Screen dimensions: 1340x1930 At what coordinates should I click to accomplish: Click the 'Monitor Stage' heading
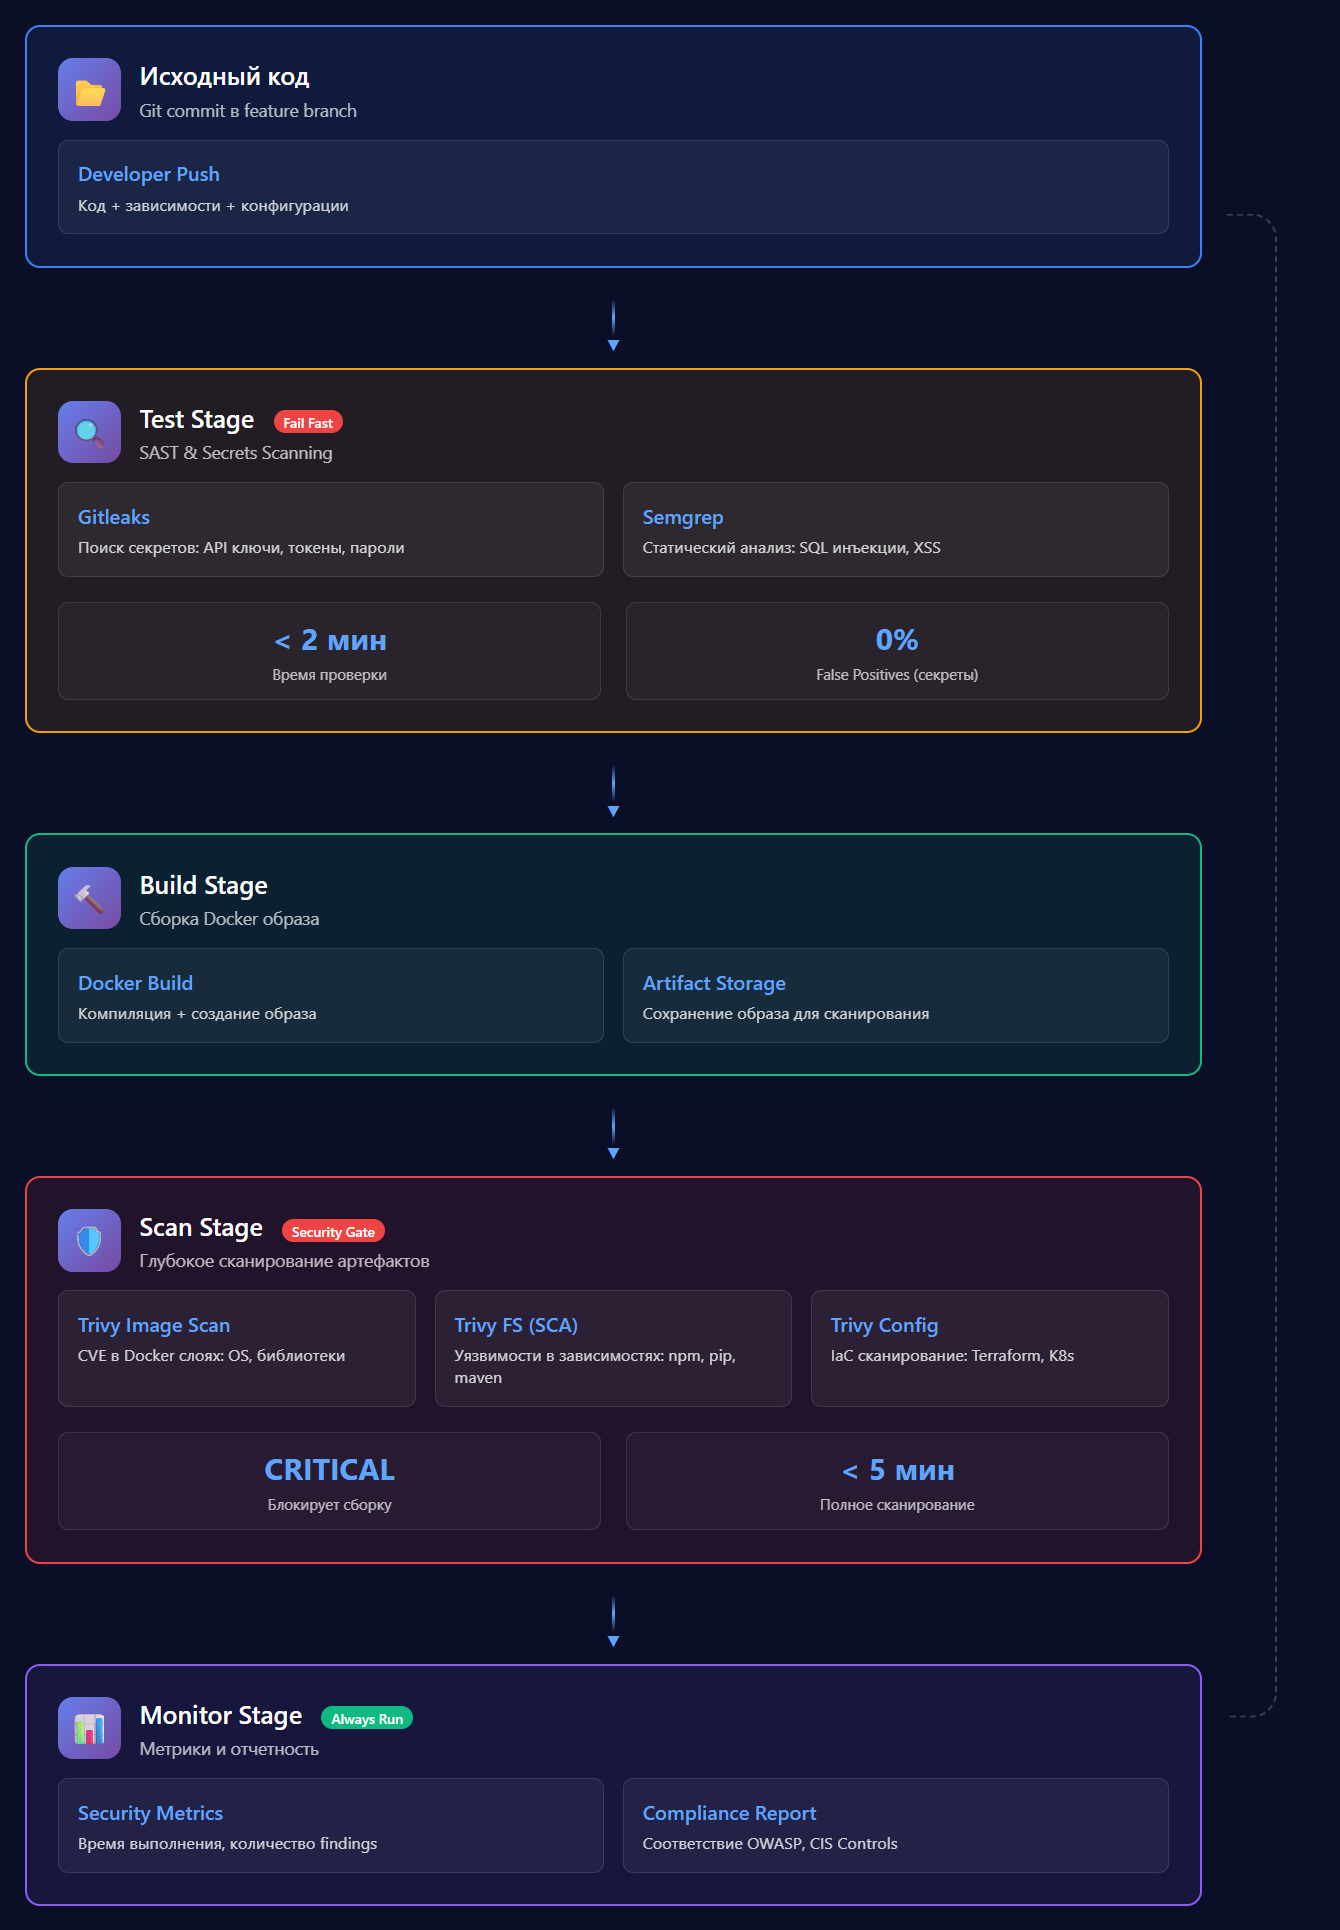221,1716
